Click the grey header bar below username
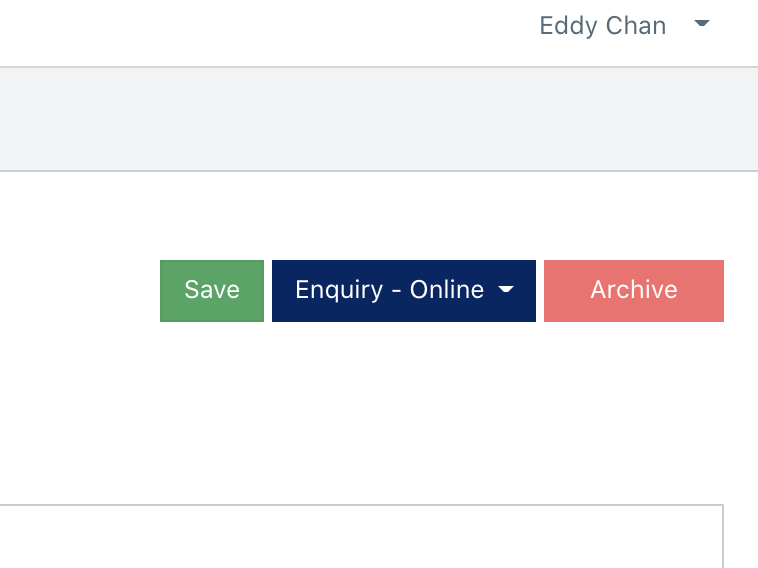Viewport: 758px width, 568px height. pyautogui.click(x=378, y=119)
